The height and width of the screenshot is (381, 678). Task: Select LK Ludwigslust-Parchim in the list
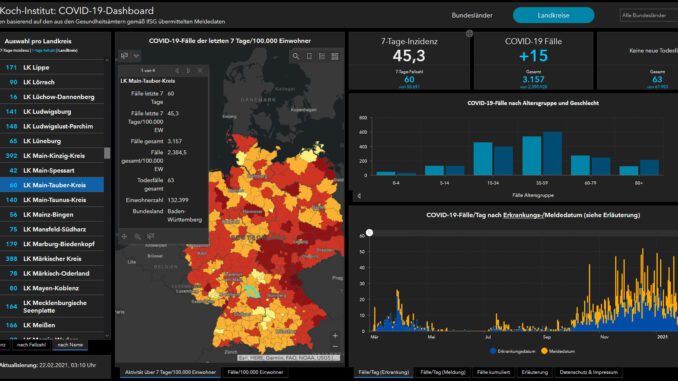pyautogui.click(x=52, y=126)
